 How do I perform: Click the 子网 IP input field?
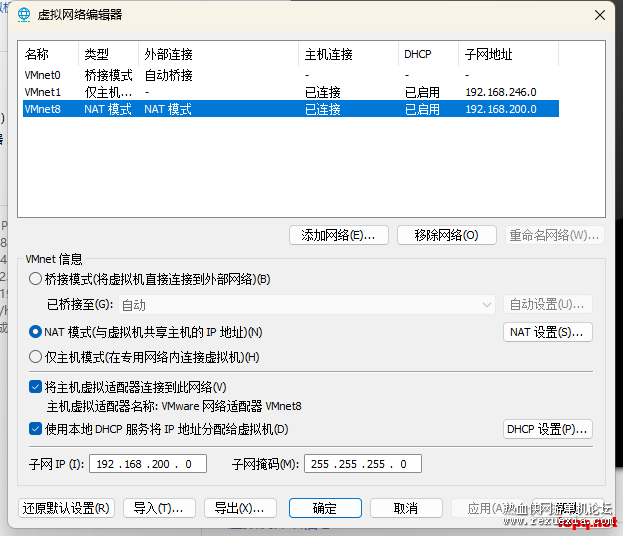point(148,464)
